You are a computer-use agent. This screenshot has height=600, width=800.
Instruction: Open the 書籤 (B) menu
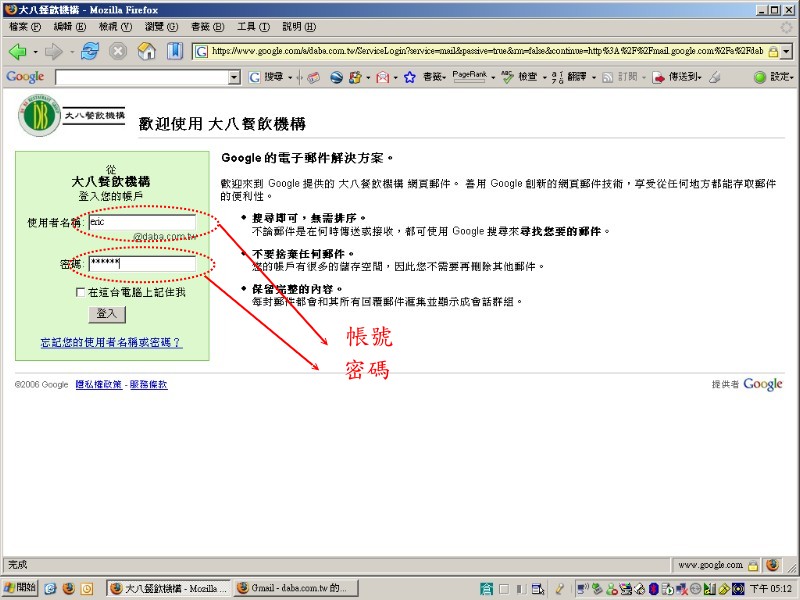pyautogui.click(x=207, y=27)
